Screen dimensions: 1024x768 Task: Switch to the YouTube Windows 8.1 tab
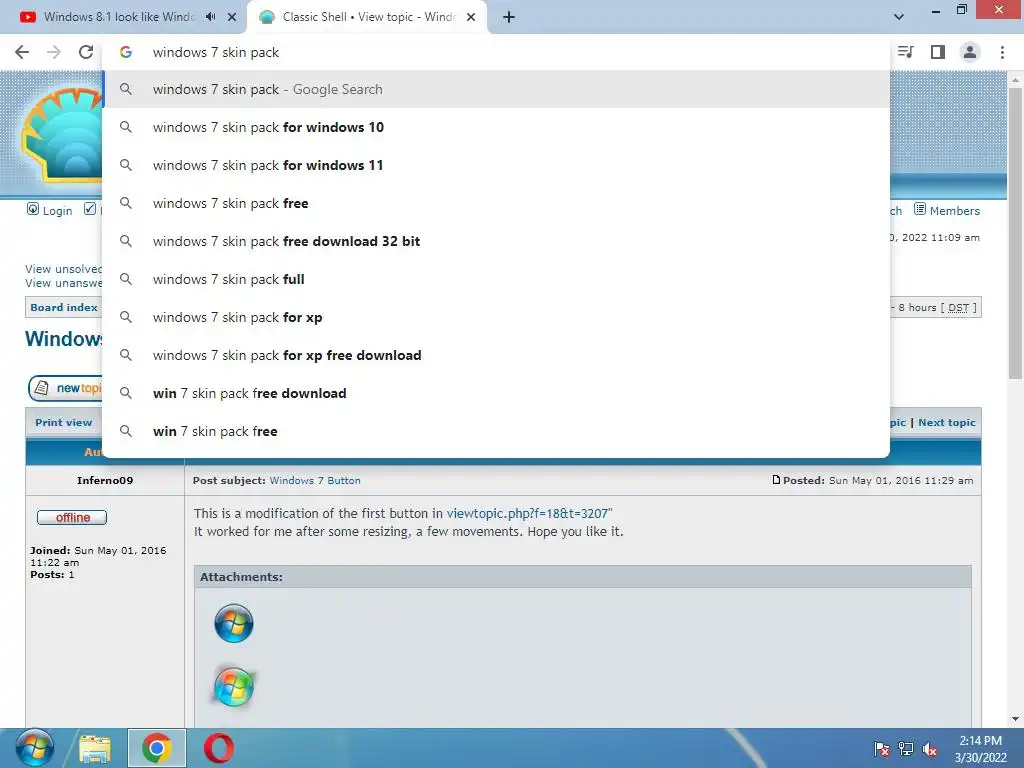(122, 17)
